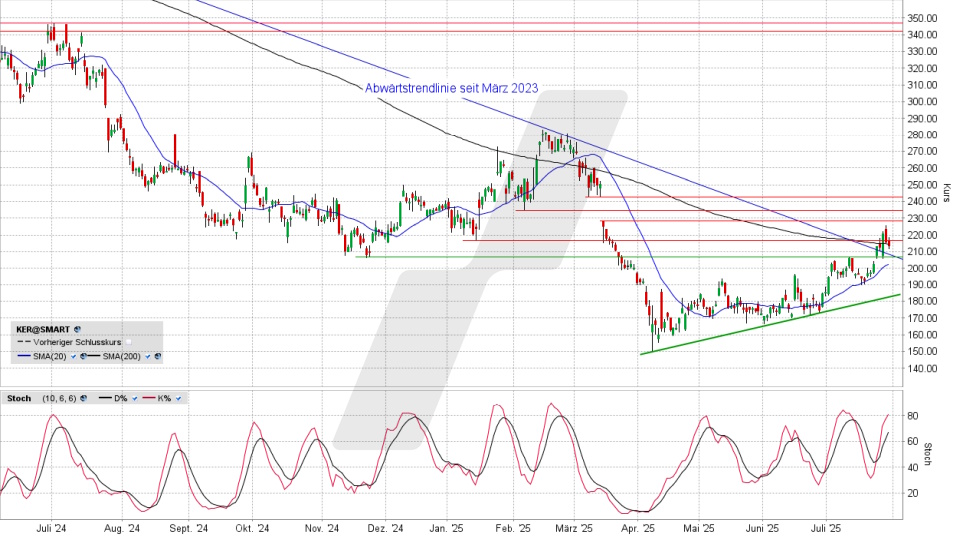
Task: Open the SMA(200) settings icon
Action: point(157,356)
